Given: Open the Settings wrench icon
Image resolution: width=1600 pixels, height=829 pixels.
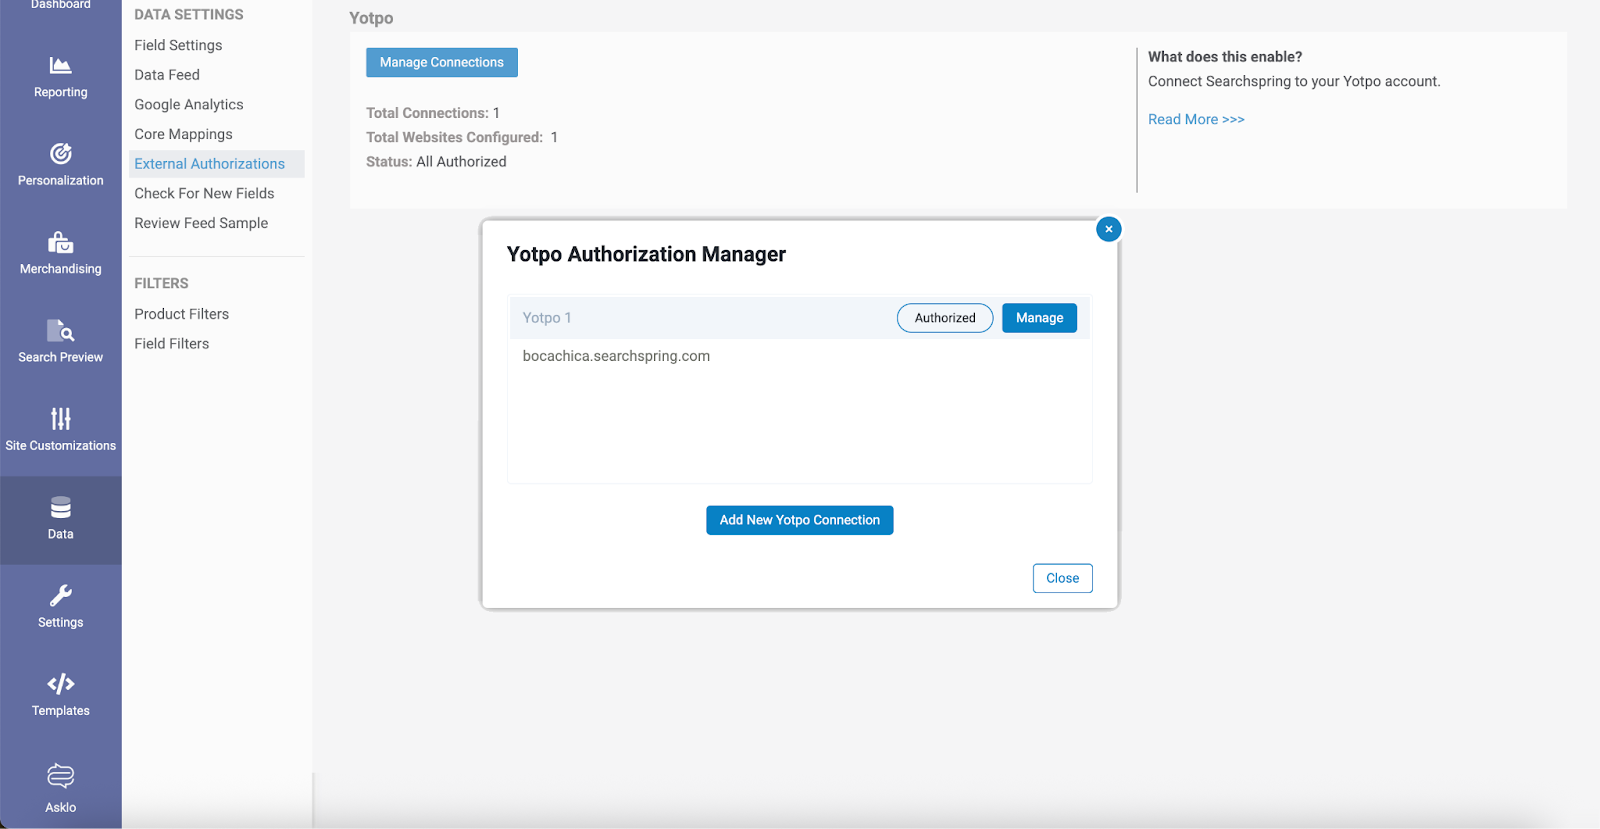Looking at the screenshot, I should (60, 596).
